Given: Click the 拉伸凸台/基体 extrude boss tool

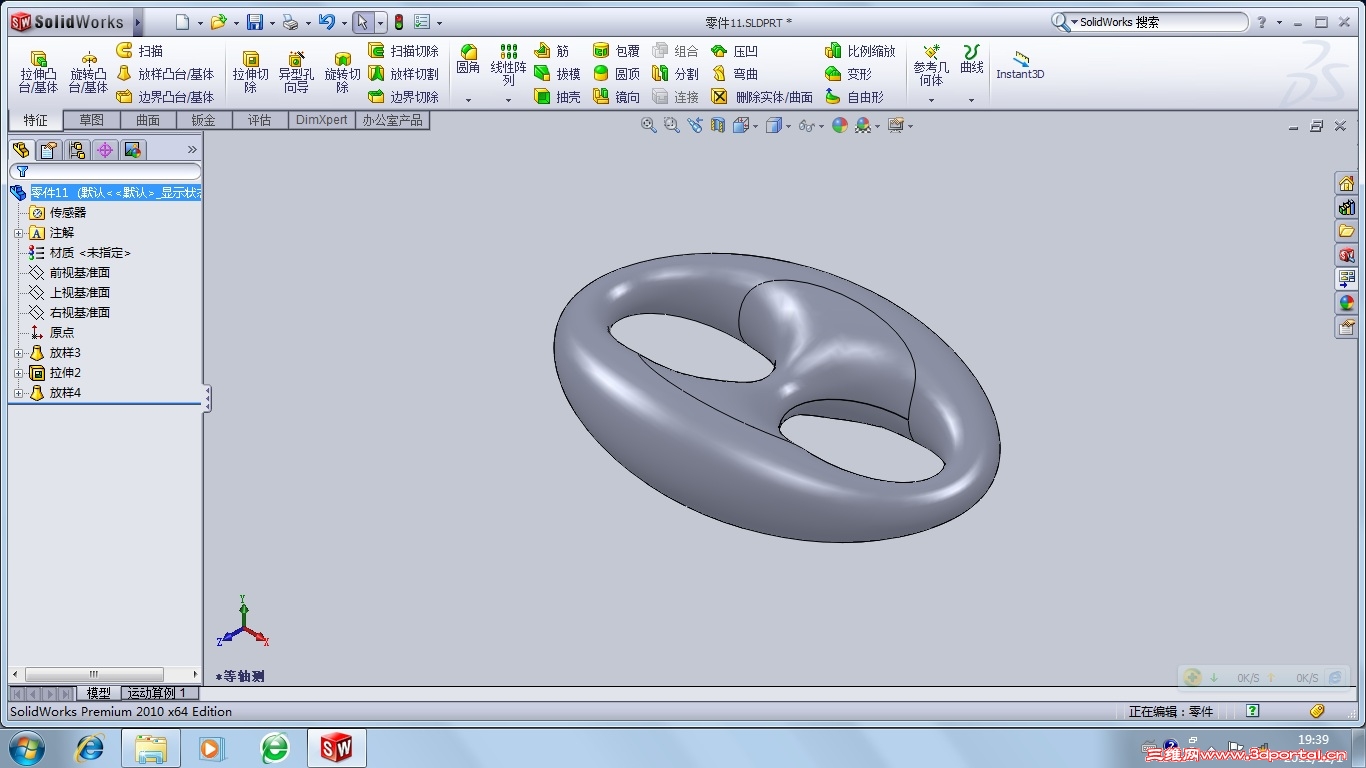Looking at the screenshot, I should (x=38, y=72).
